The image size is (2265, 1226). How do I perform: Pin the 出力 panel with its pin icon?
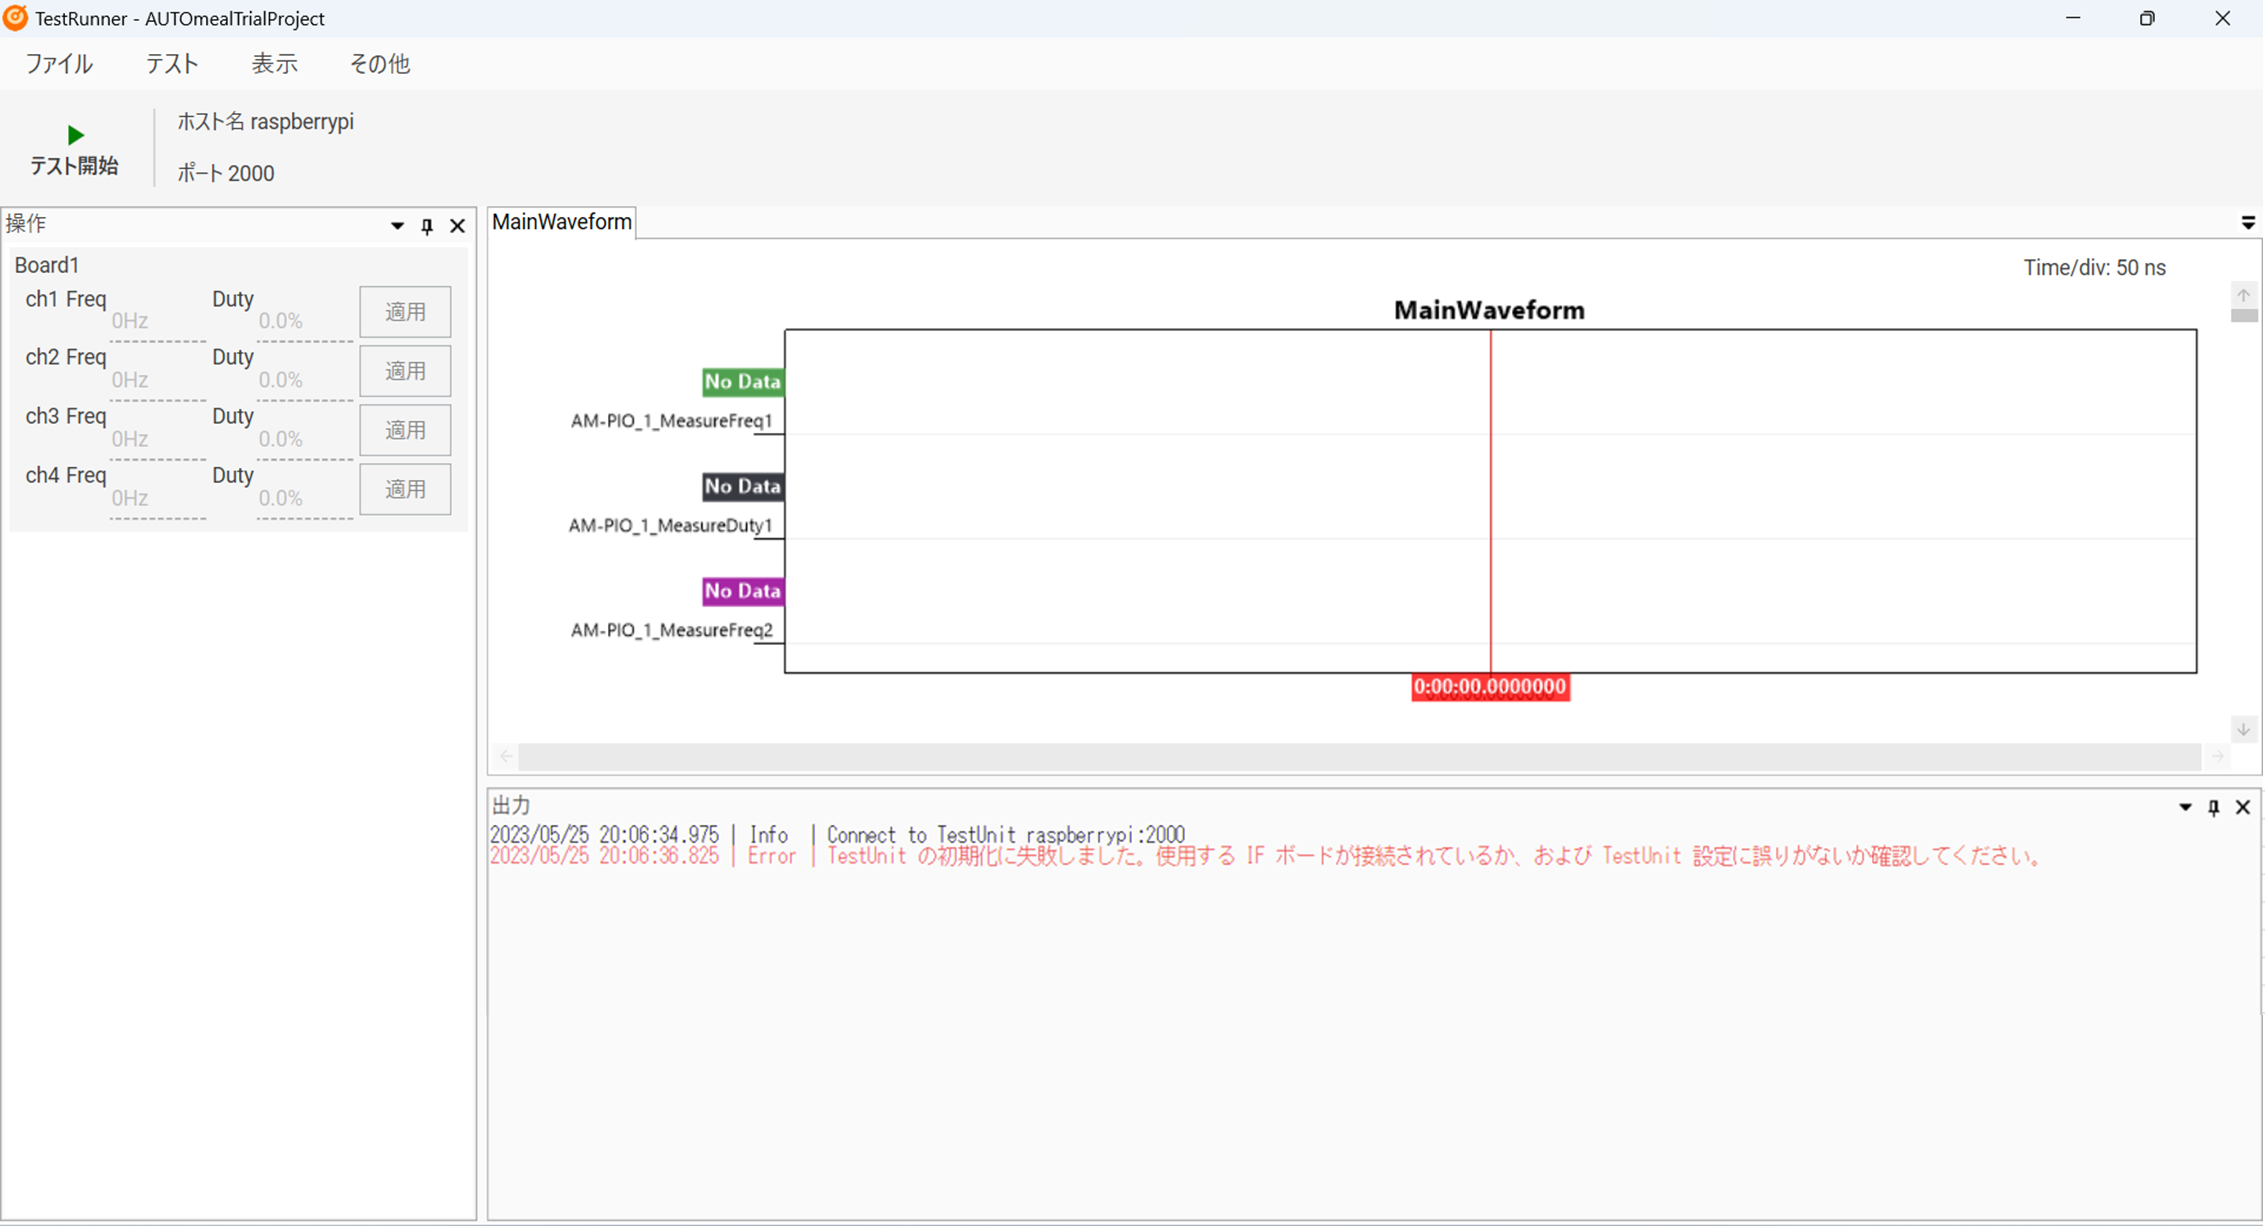(x=2214, y=807)
